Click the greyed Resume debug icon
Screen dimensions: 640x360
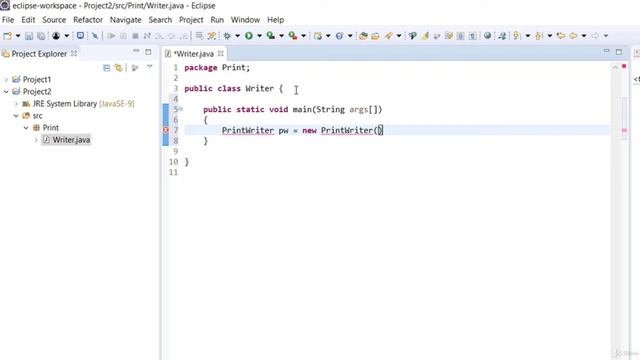111,36
